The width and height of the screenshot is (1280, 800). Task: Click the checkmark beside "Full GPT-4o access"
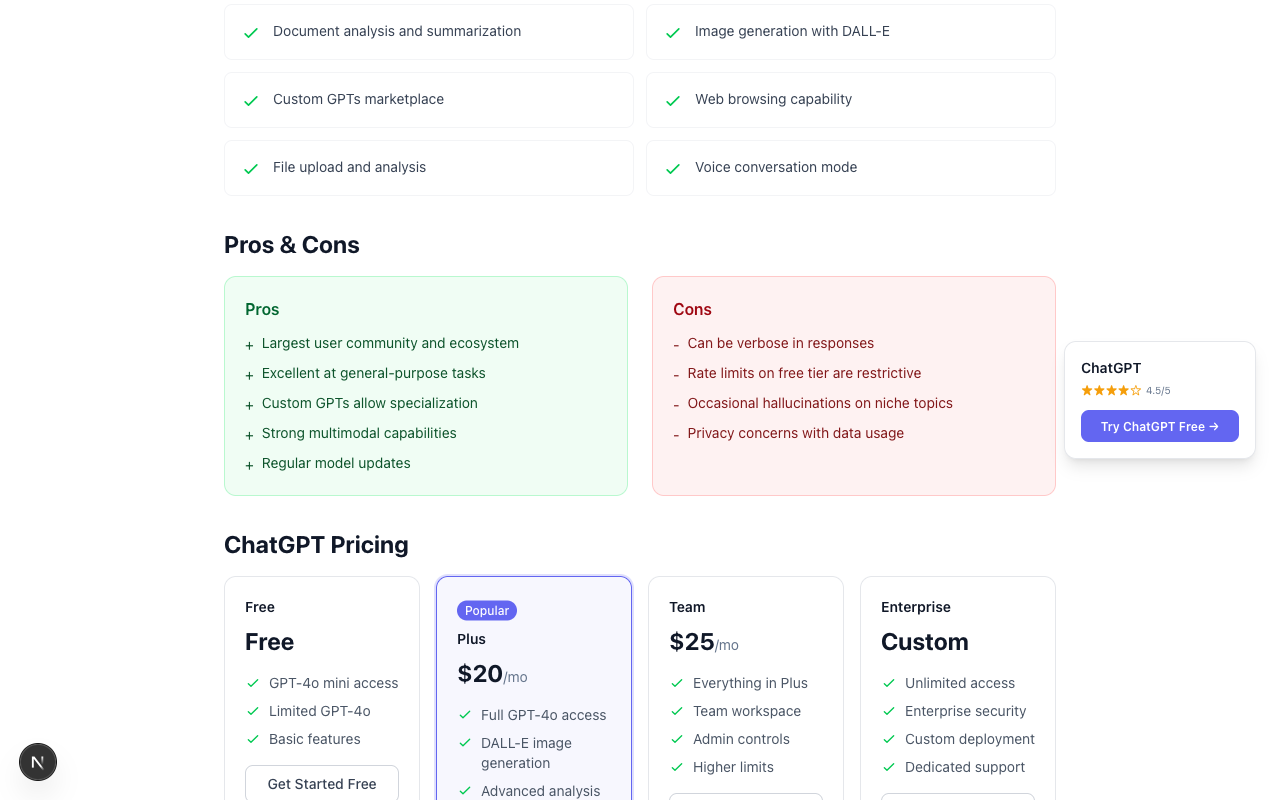pyautogui.click(x=465, y=716)
